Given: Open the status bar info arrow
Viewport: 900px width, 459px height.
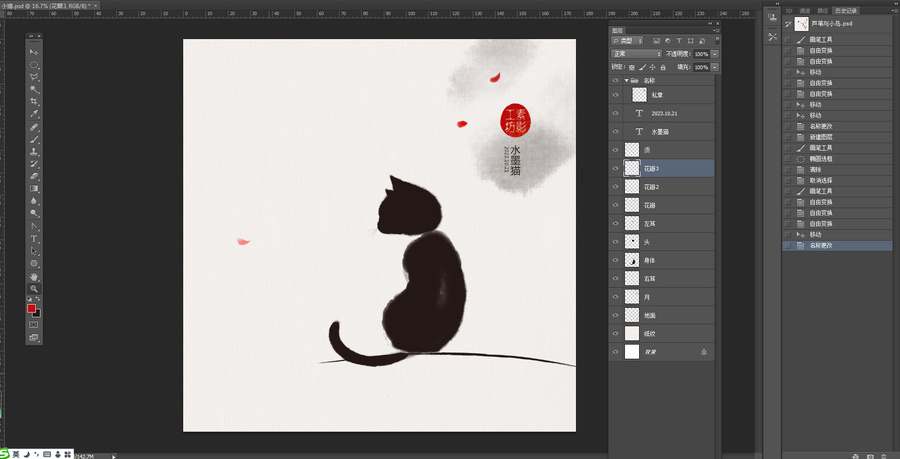Looking at the screenshot, I should pos(114,456).
